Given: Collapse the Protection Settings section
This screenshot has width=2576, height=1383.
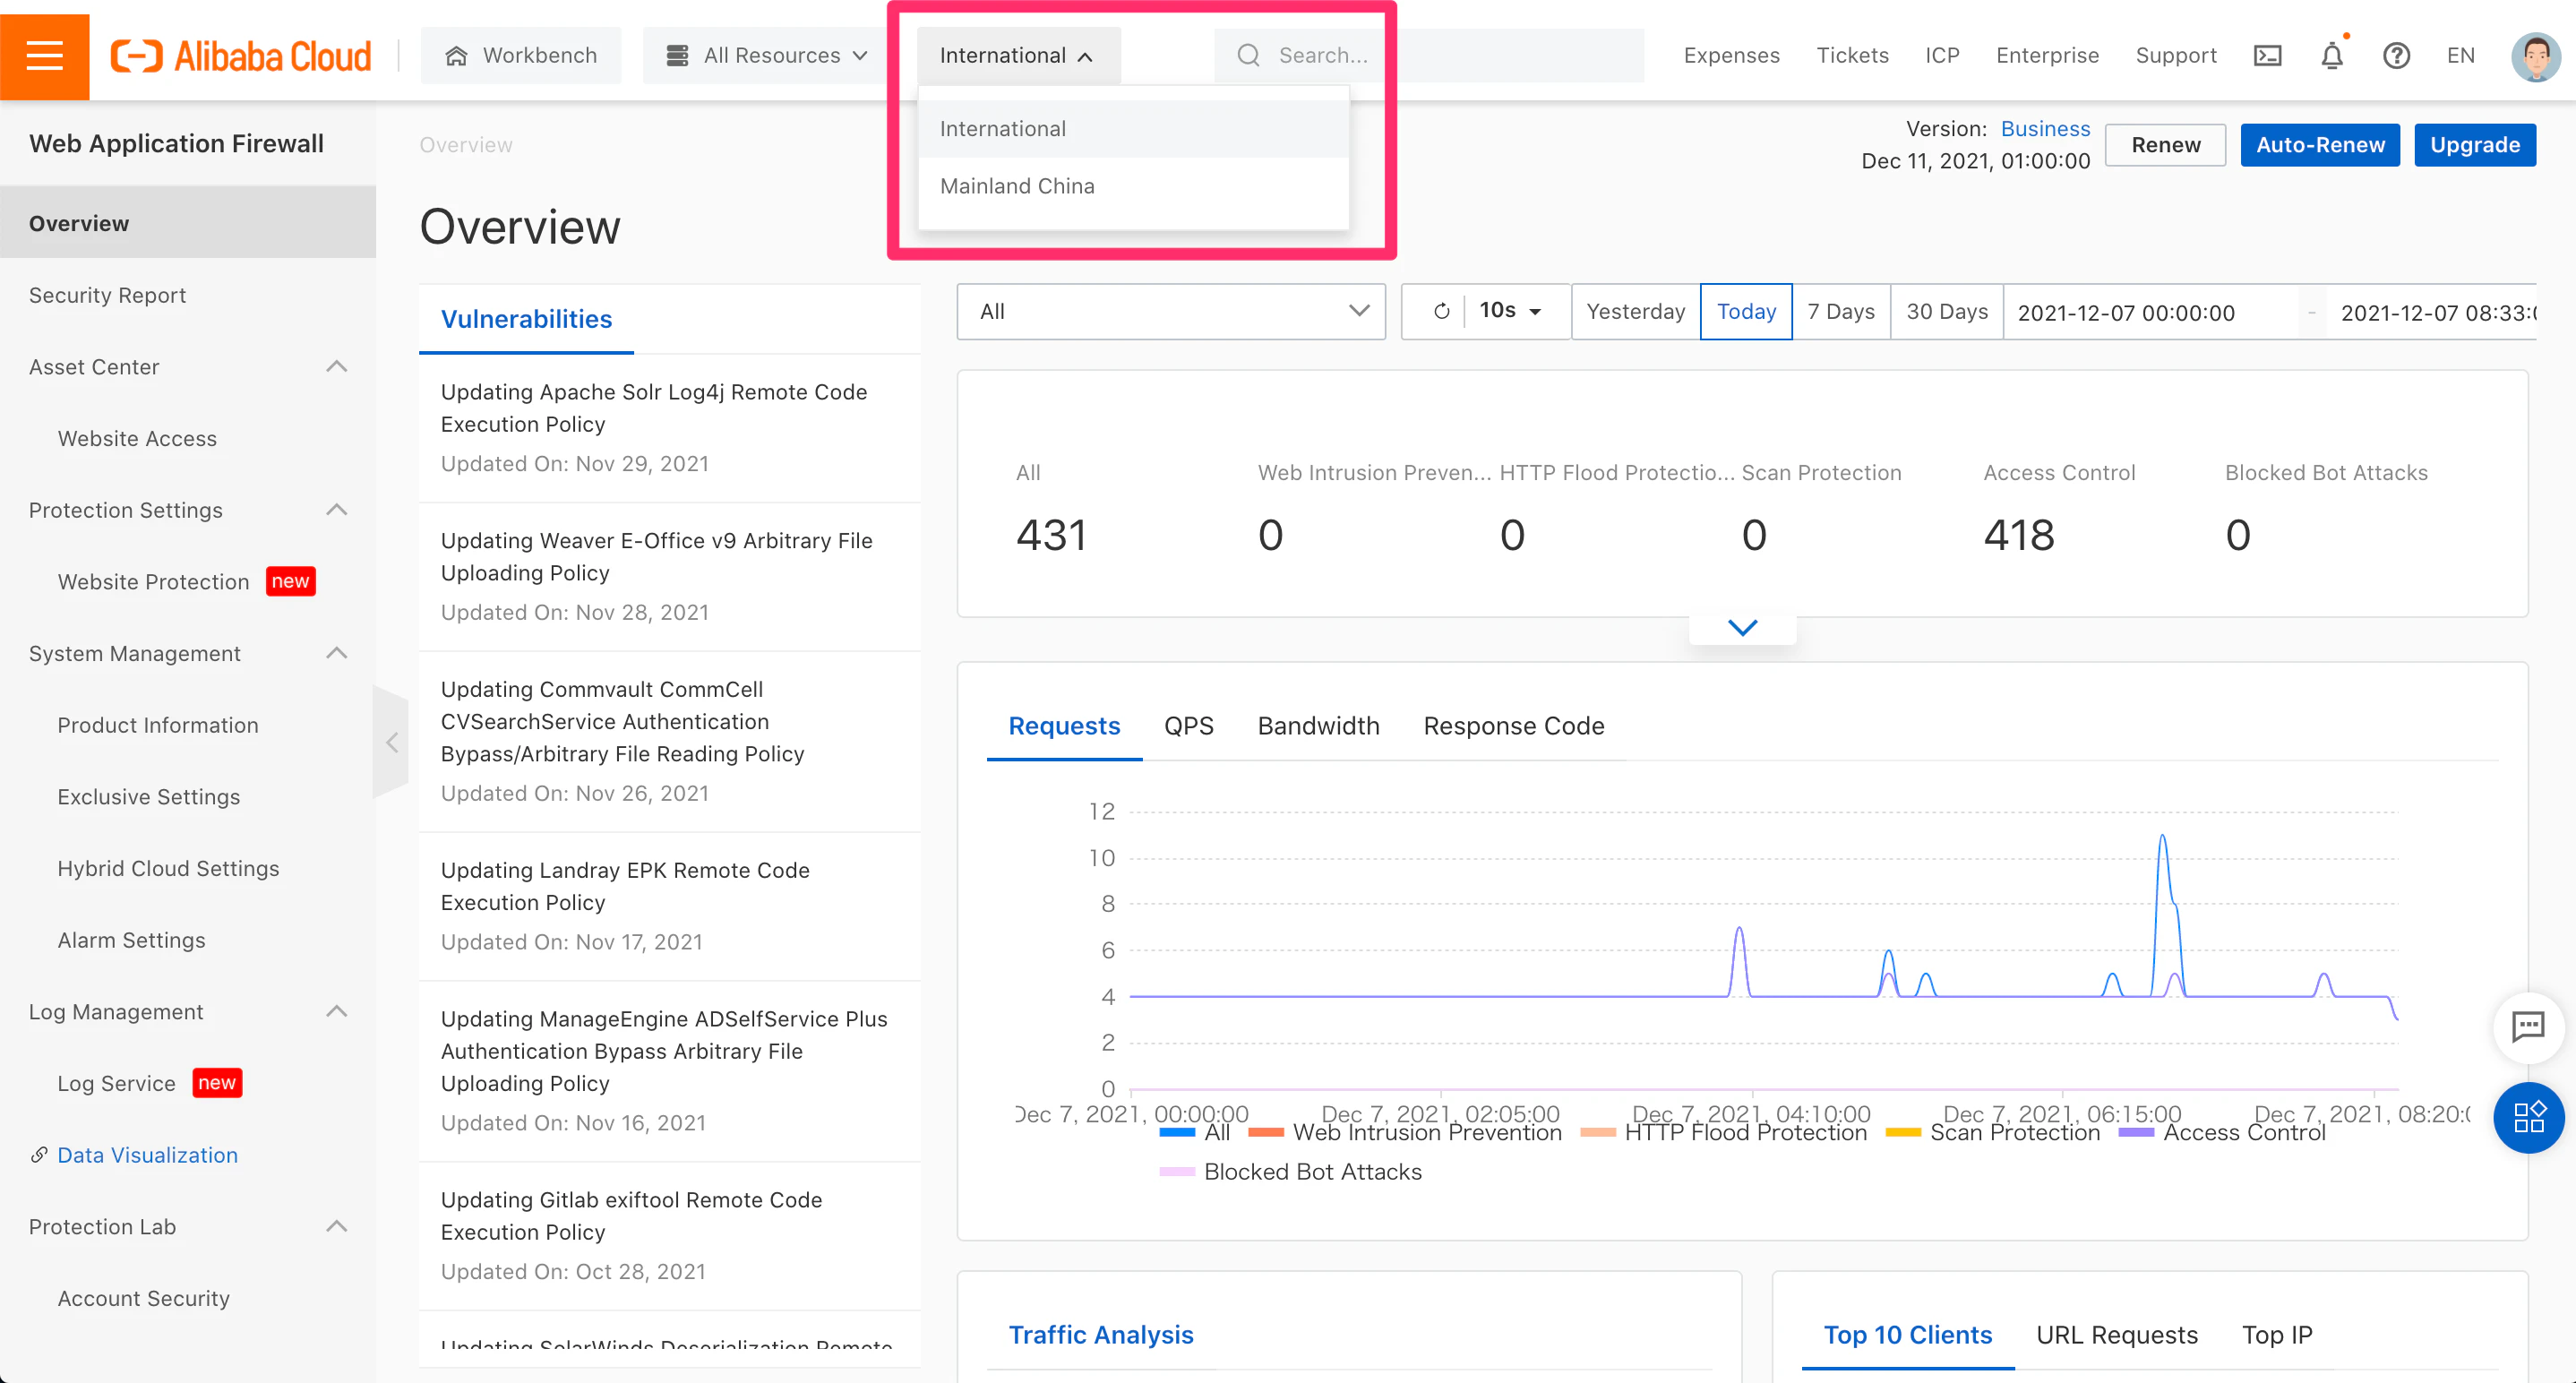Looking at the screenshot, I should (x=337, y=510).
